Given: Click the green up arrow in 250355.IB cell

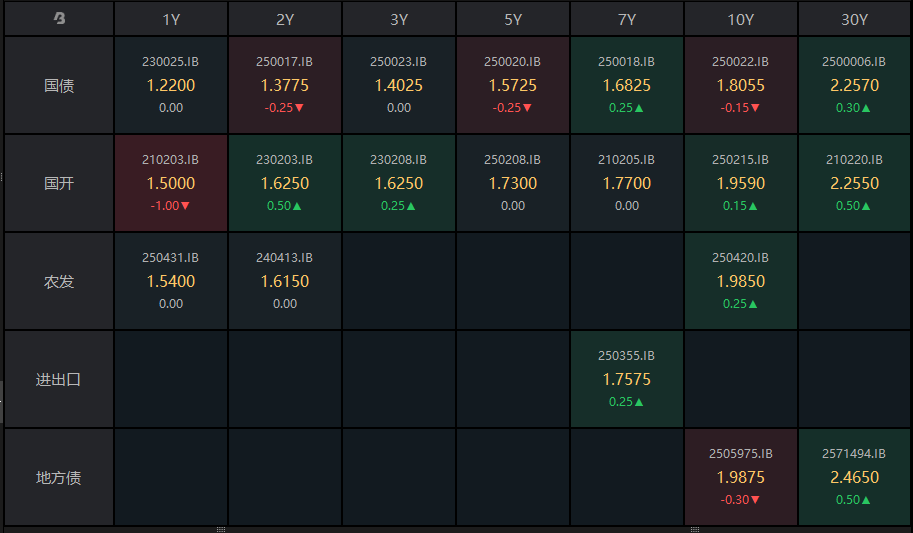Looking at the screenshot, I should coord(638,402).
